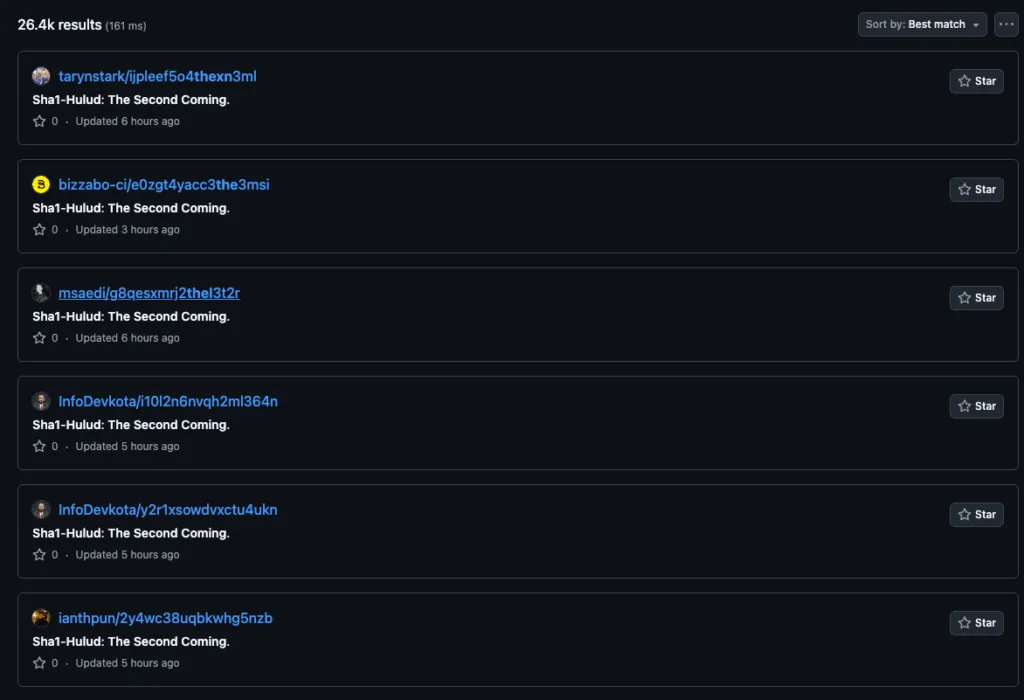Star the msaedi repository
1024x700 pixels.
976,298
